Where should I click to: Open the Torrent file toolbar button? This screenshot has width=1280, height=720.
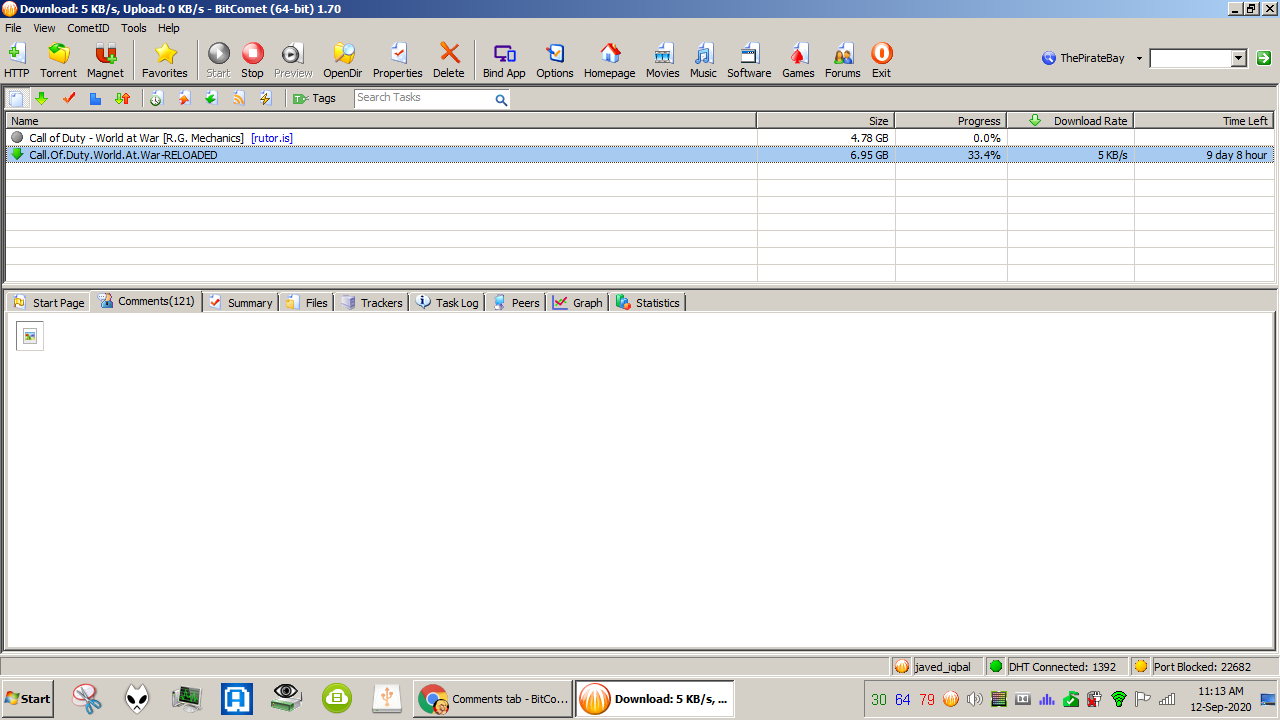coord(58,60)
